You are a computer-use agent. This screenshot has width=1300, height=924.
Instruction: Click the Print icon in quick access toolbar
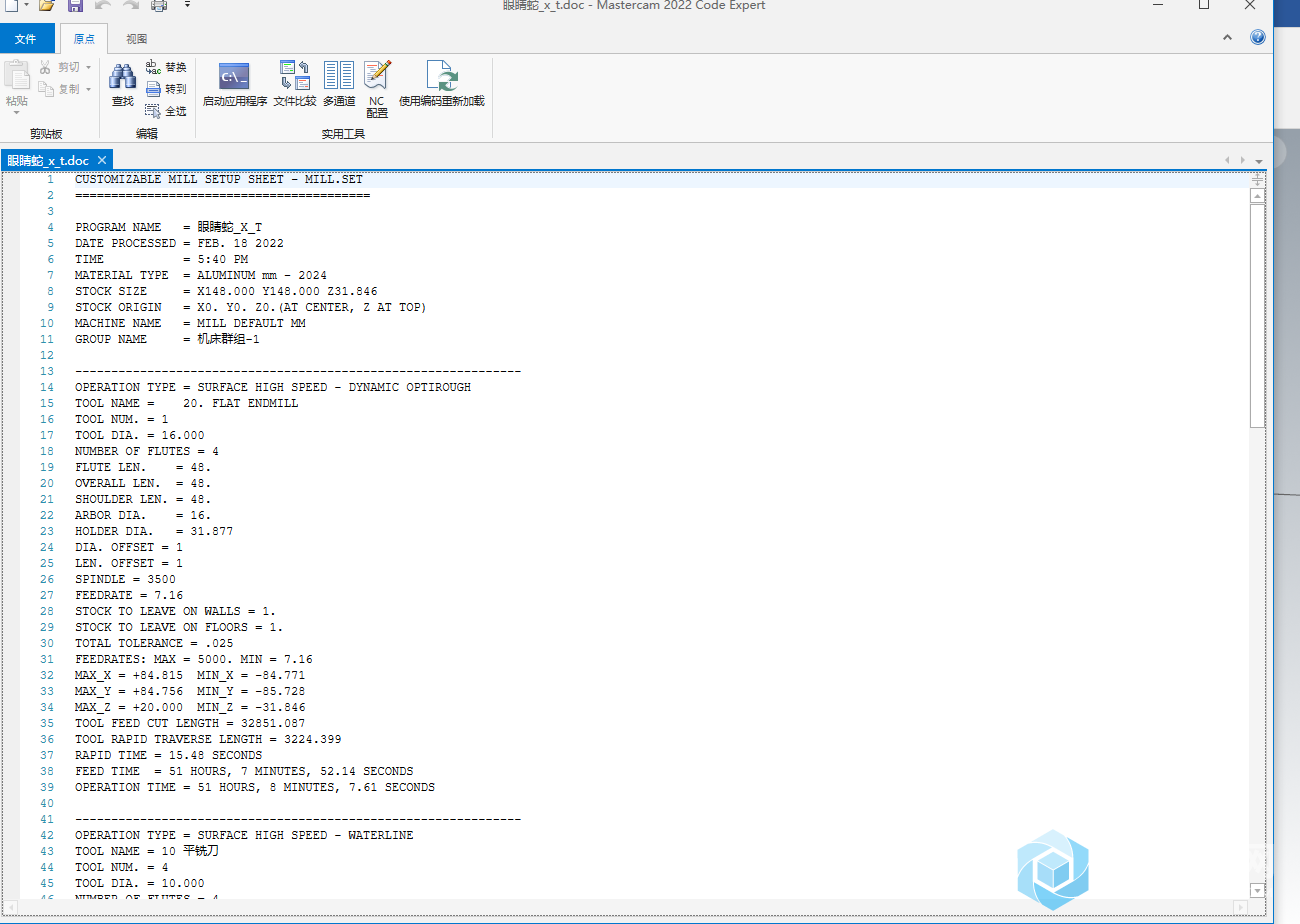click(x=159, y=6)
